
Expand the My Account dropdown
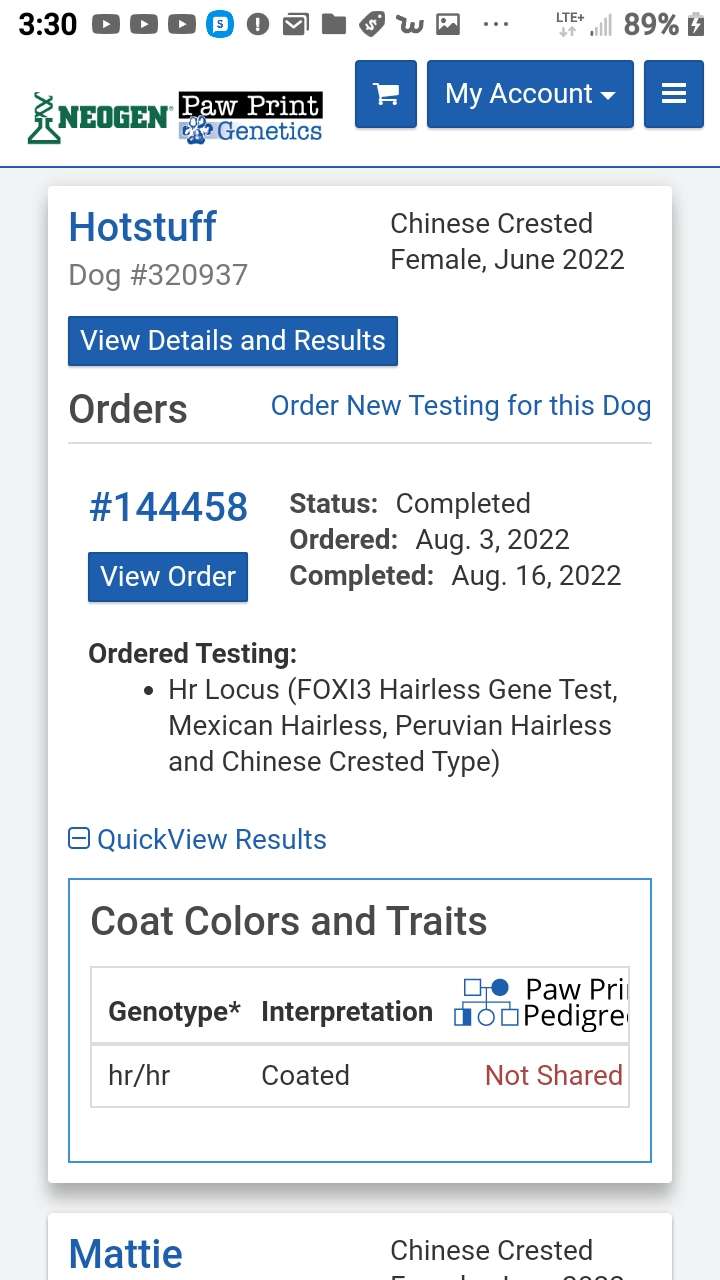point(530,94)
